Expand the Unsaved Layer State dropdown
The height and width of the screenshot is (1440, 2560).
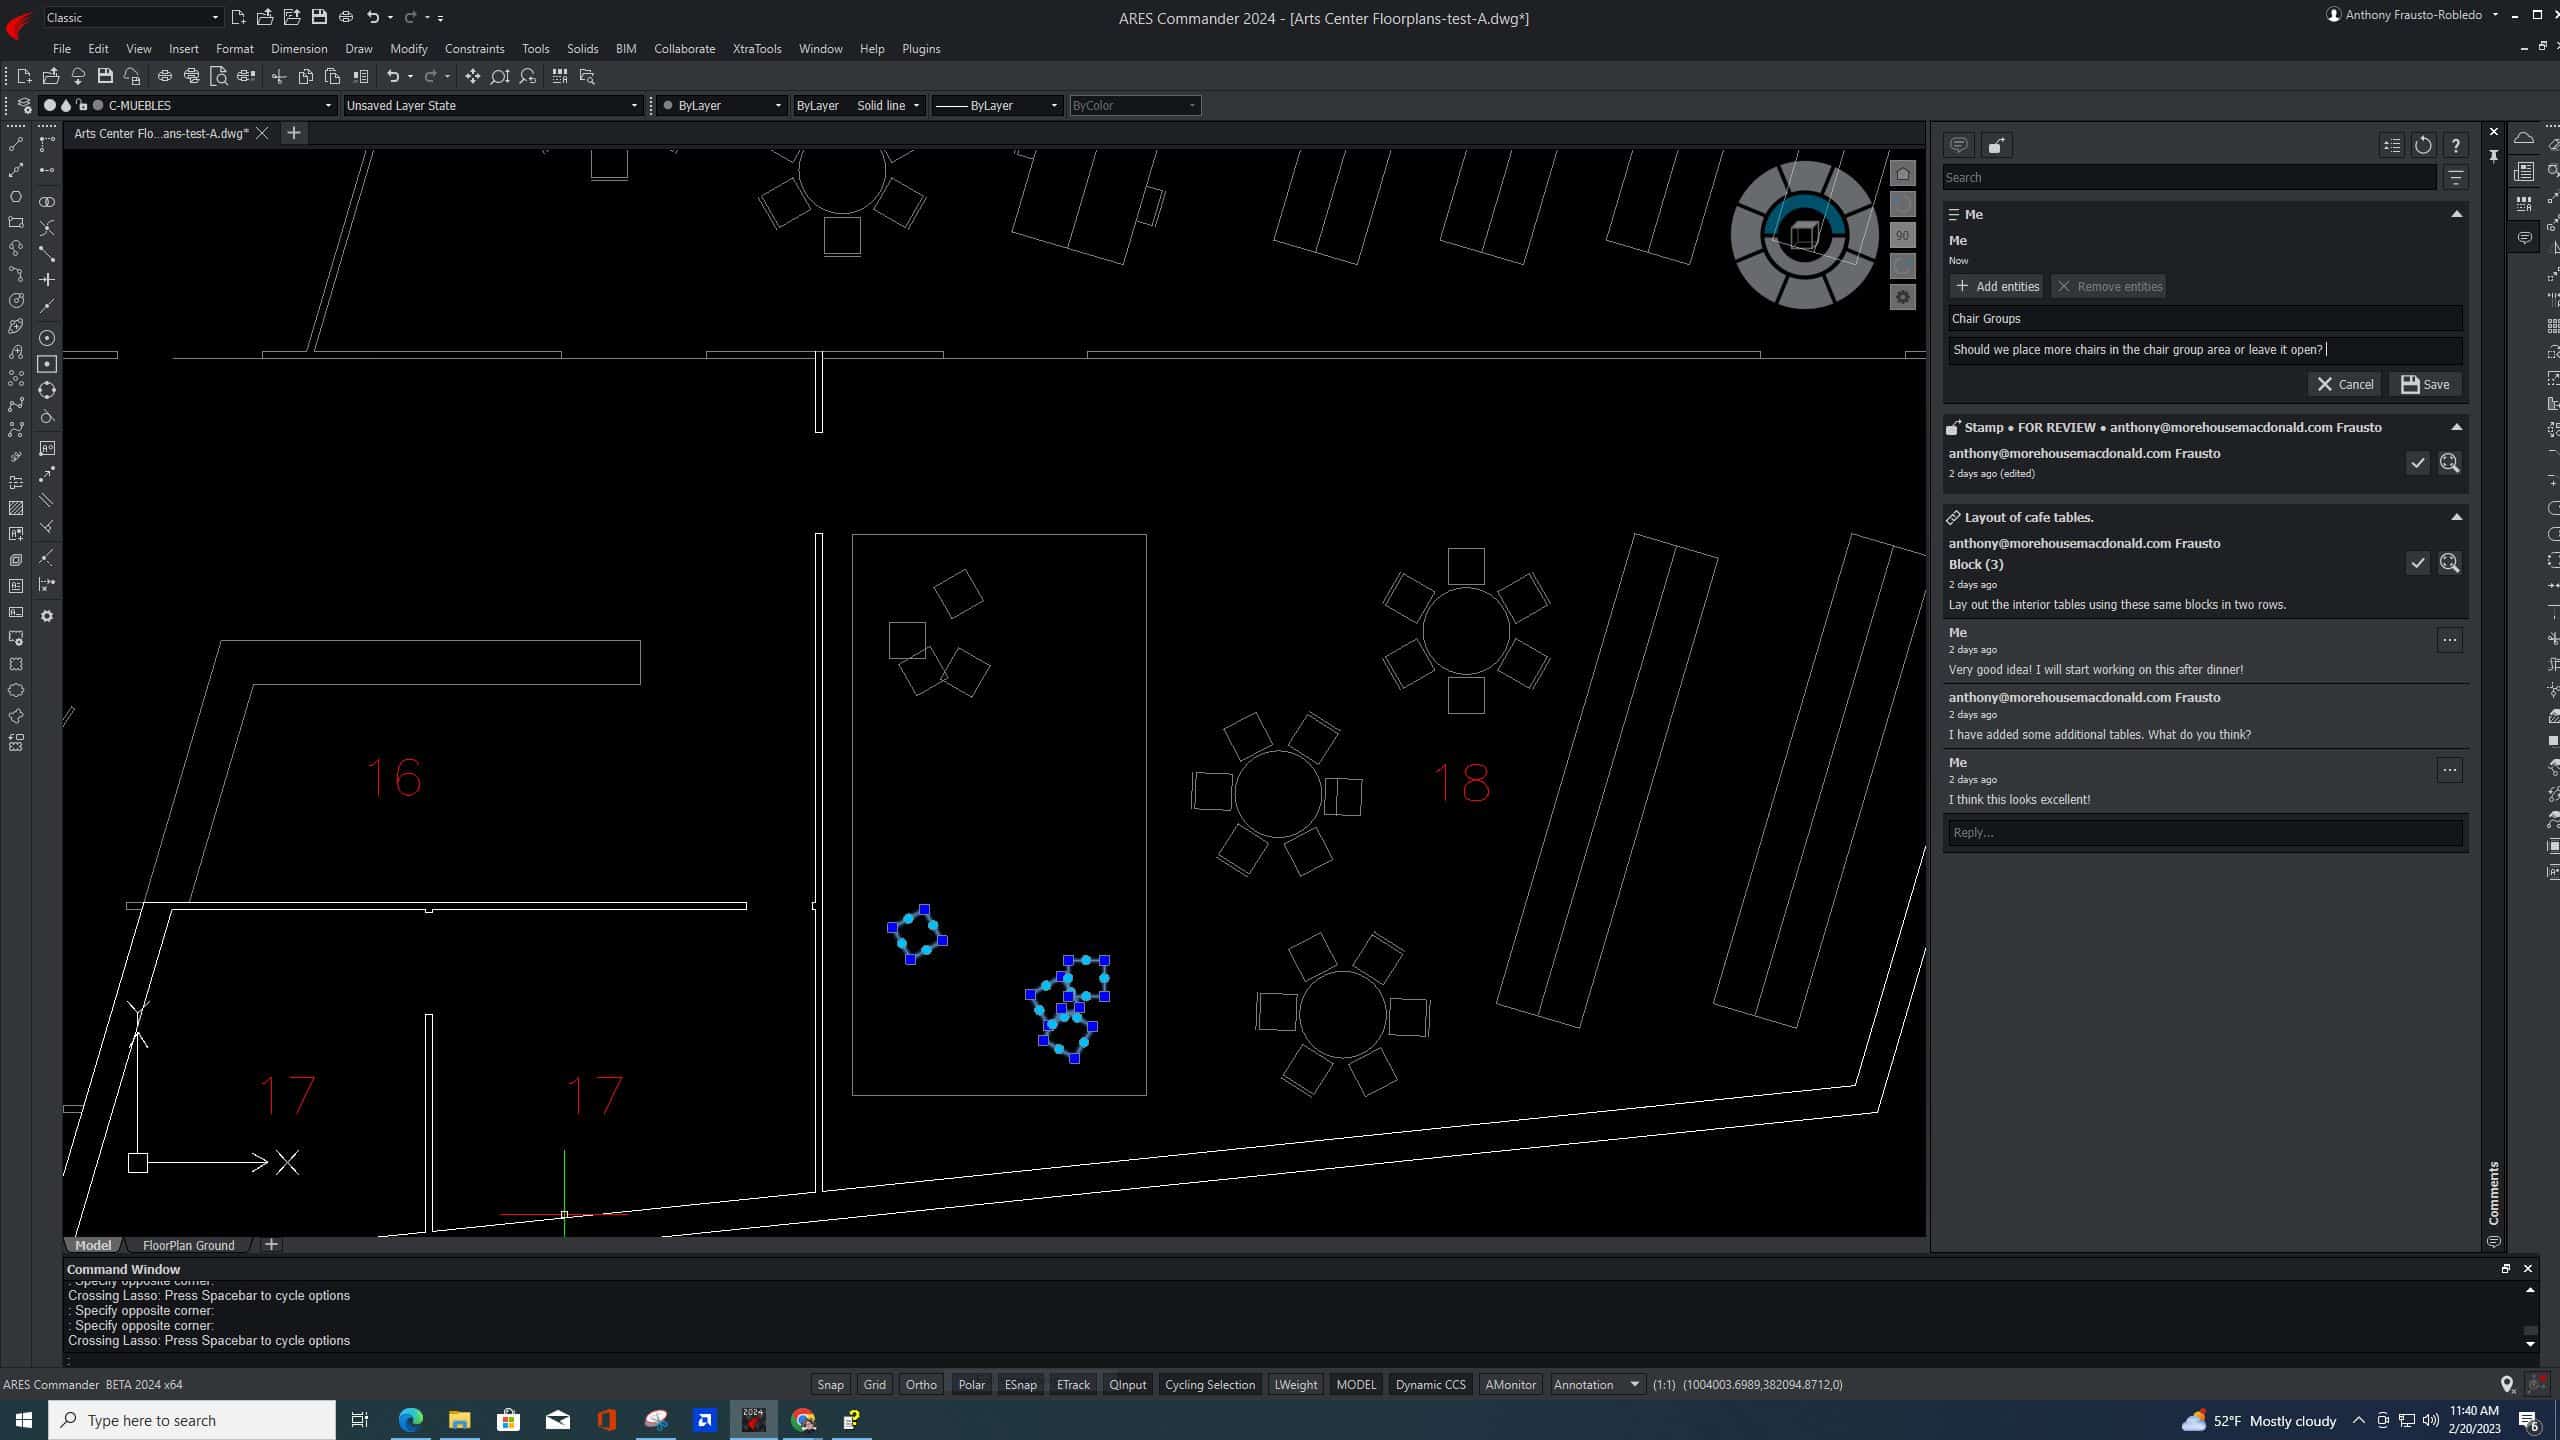(633, 106)
